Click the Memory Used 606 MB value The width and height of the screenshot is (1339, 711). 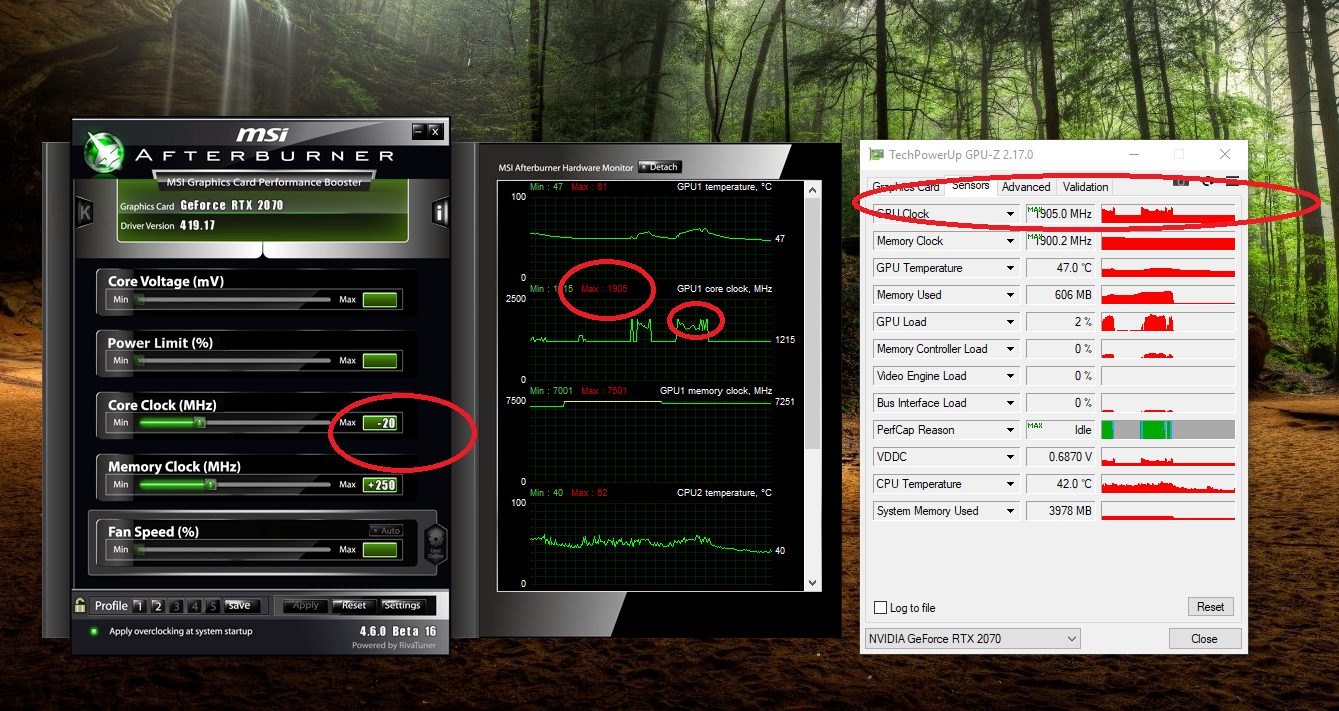tap(1061, 295)
